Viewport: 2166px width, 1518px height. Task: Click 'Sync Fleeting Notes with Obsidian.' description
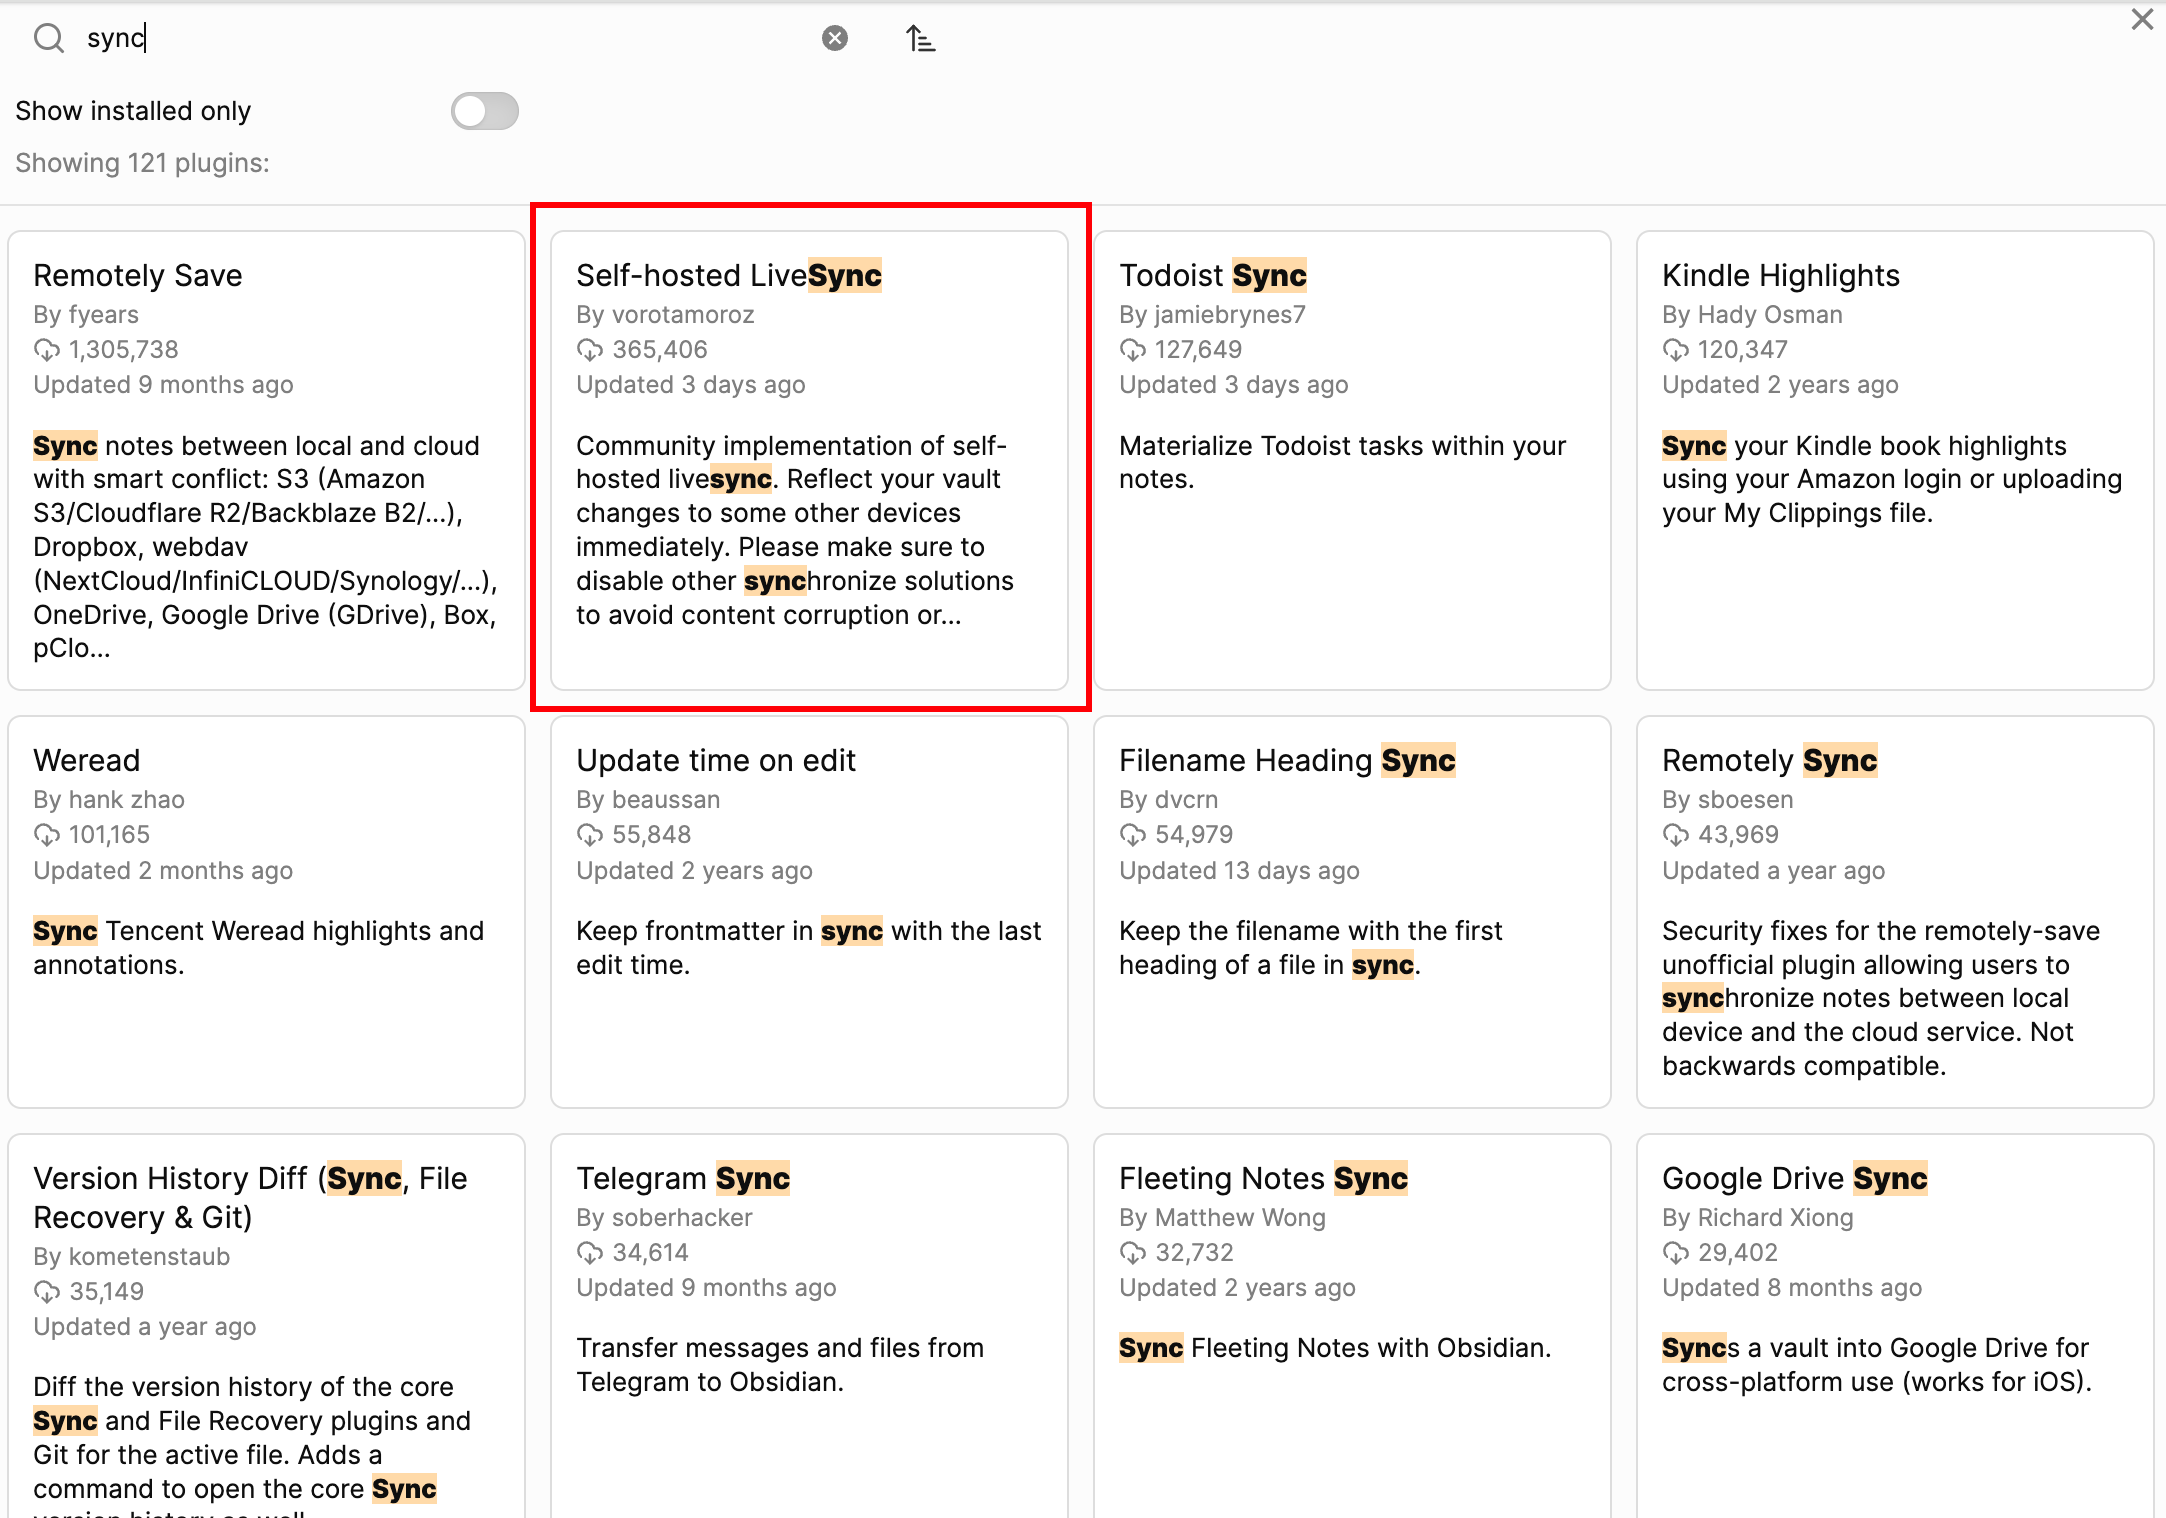[1335, 1348]
